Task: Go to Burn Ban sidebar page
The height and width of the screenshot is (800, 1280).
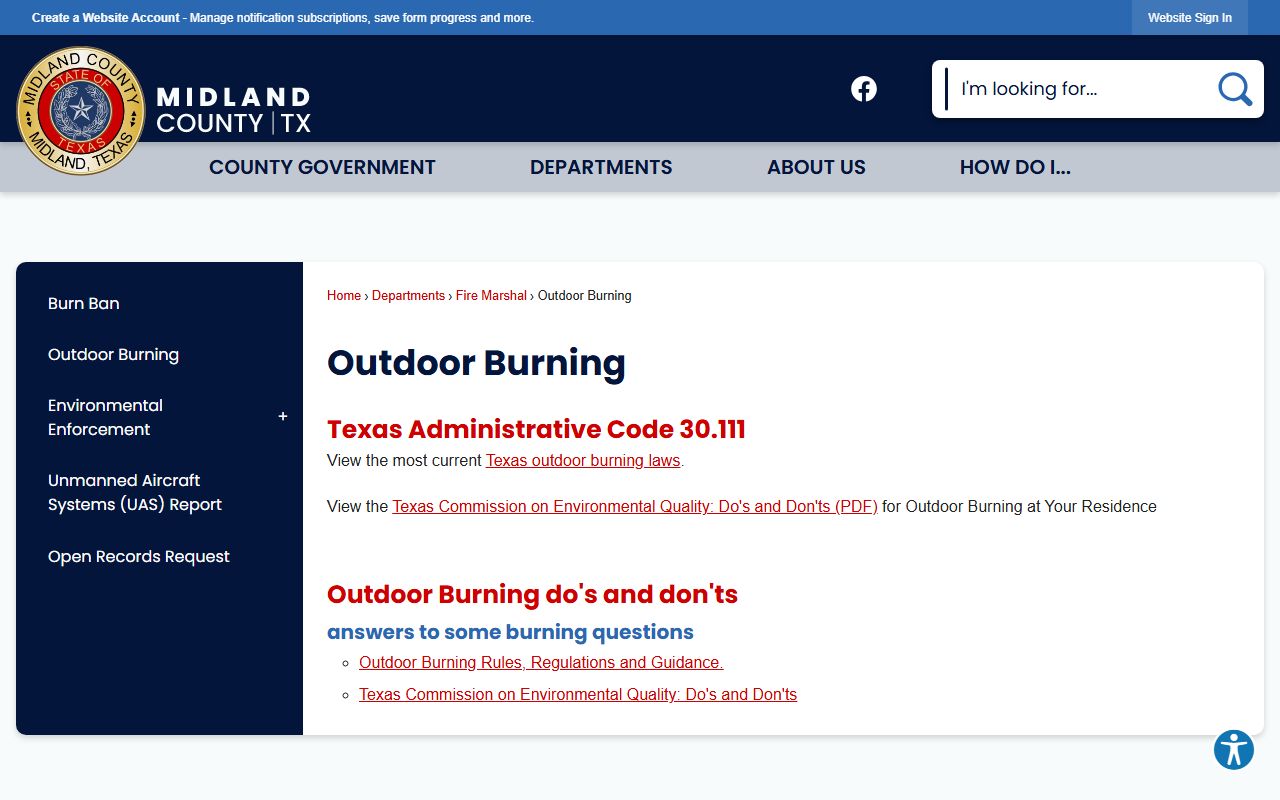Action: [84, 304]
